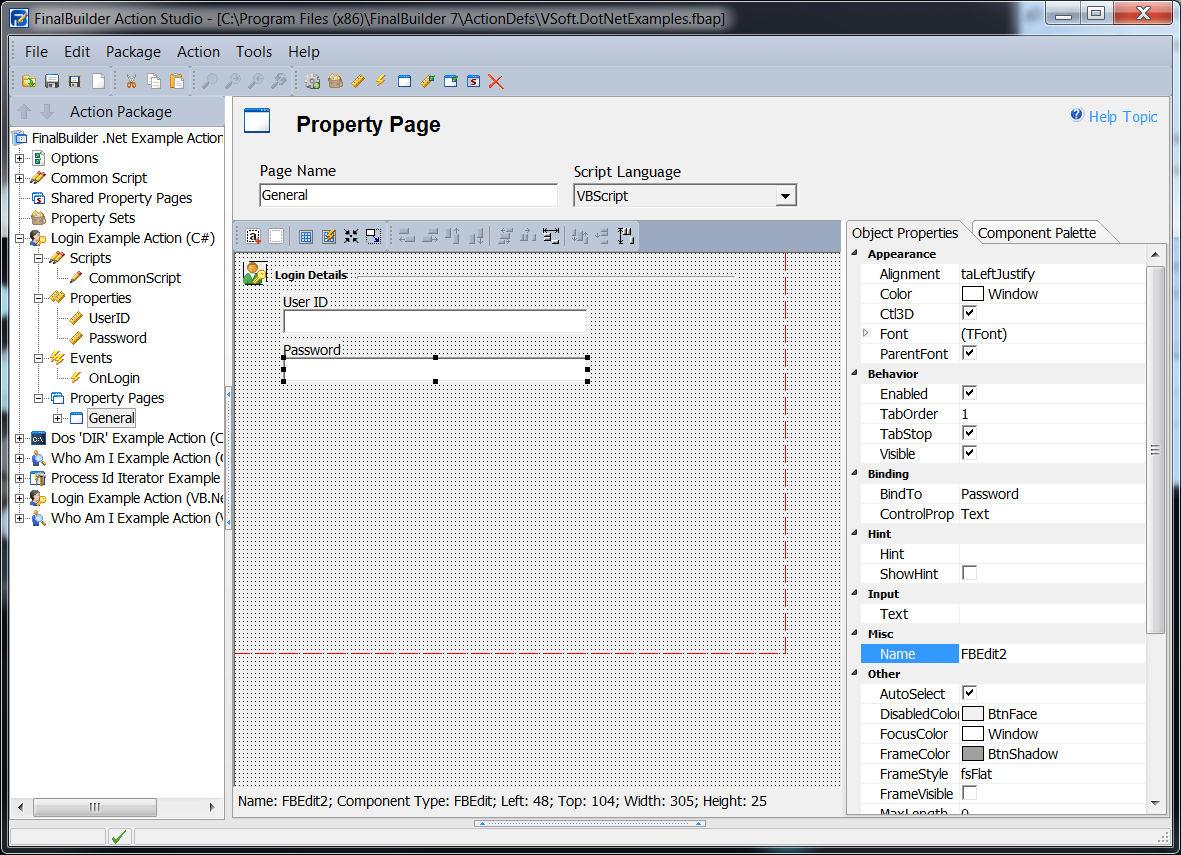Click the Page Name input field
Image resolution: width=1181 pixels, height=855 pixels.
tap(408, 195)
